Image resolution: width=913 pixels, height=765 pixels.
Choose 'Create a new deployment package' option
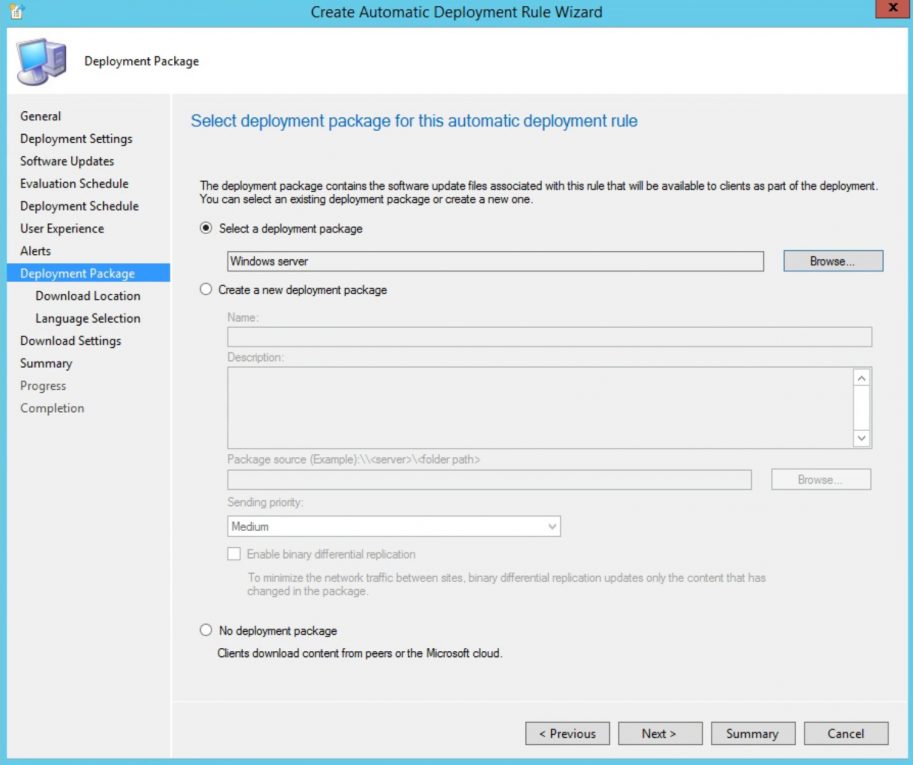point(204,289)
